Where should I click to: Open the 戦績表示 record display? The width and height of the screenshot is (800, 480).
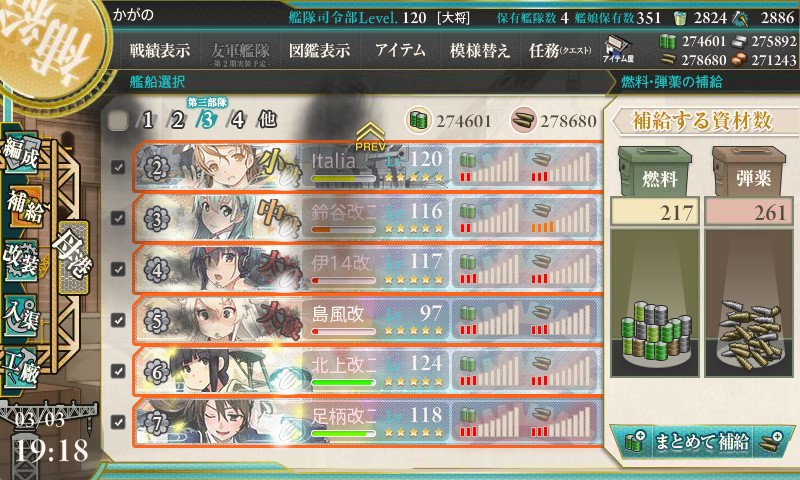(160, 50)
